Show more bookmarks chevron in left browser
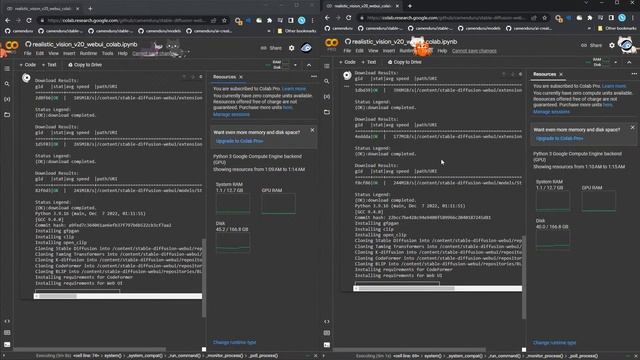The height and width of the screenshot is (360, 640). tap(269, 31)
